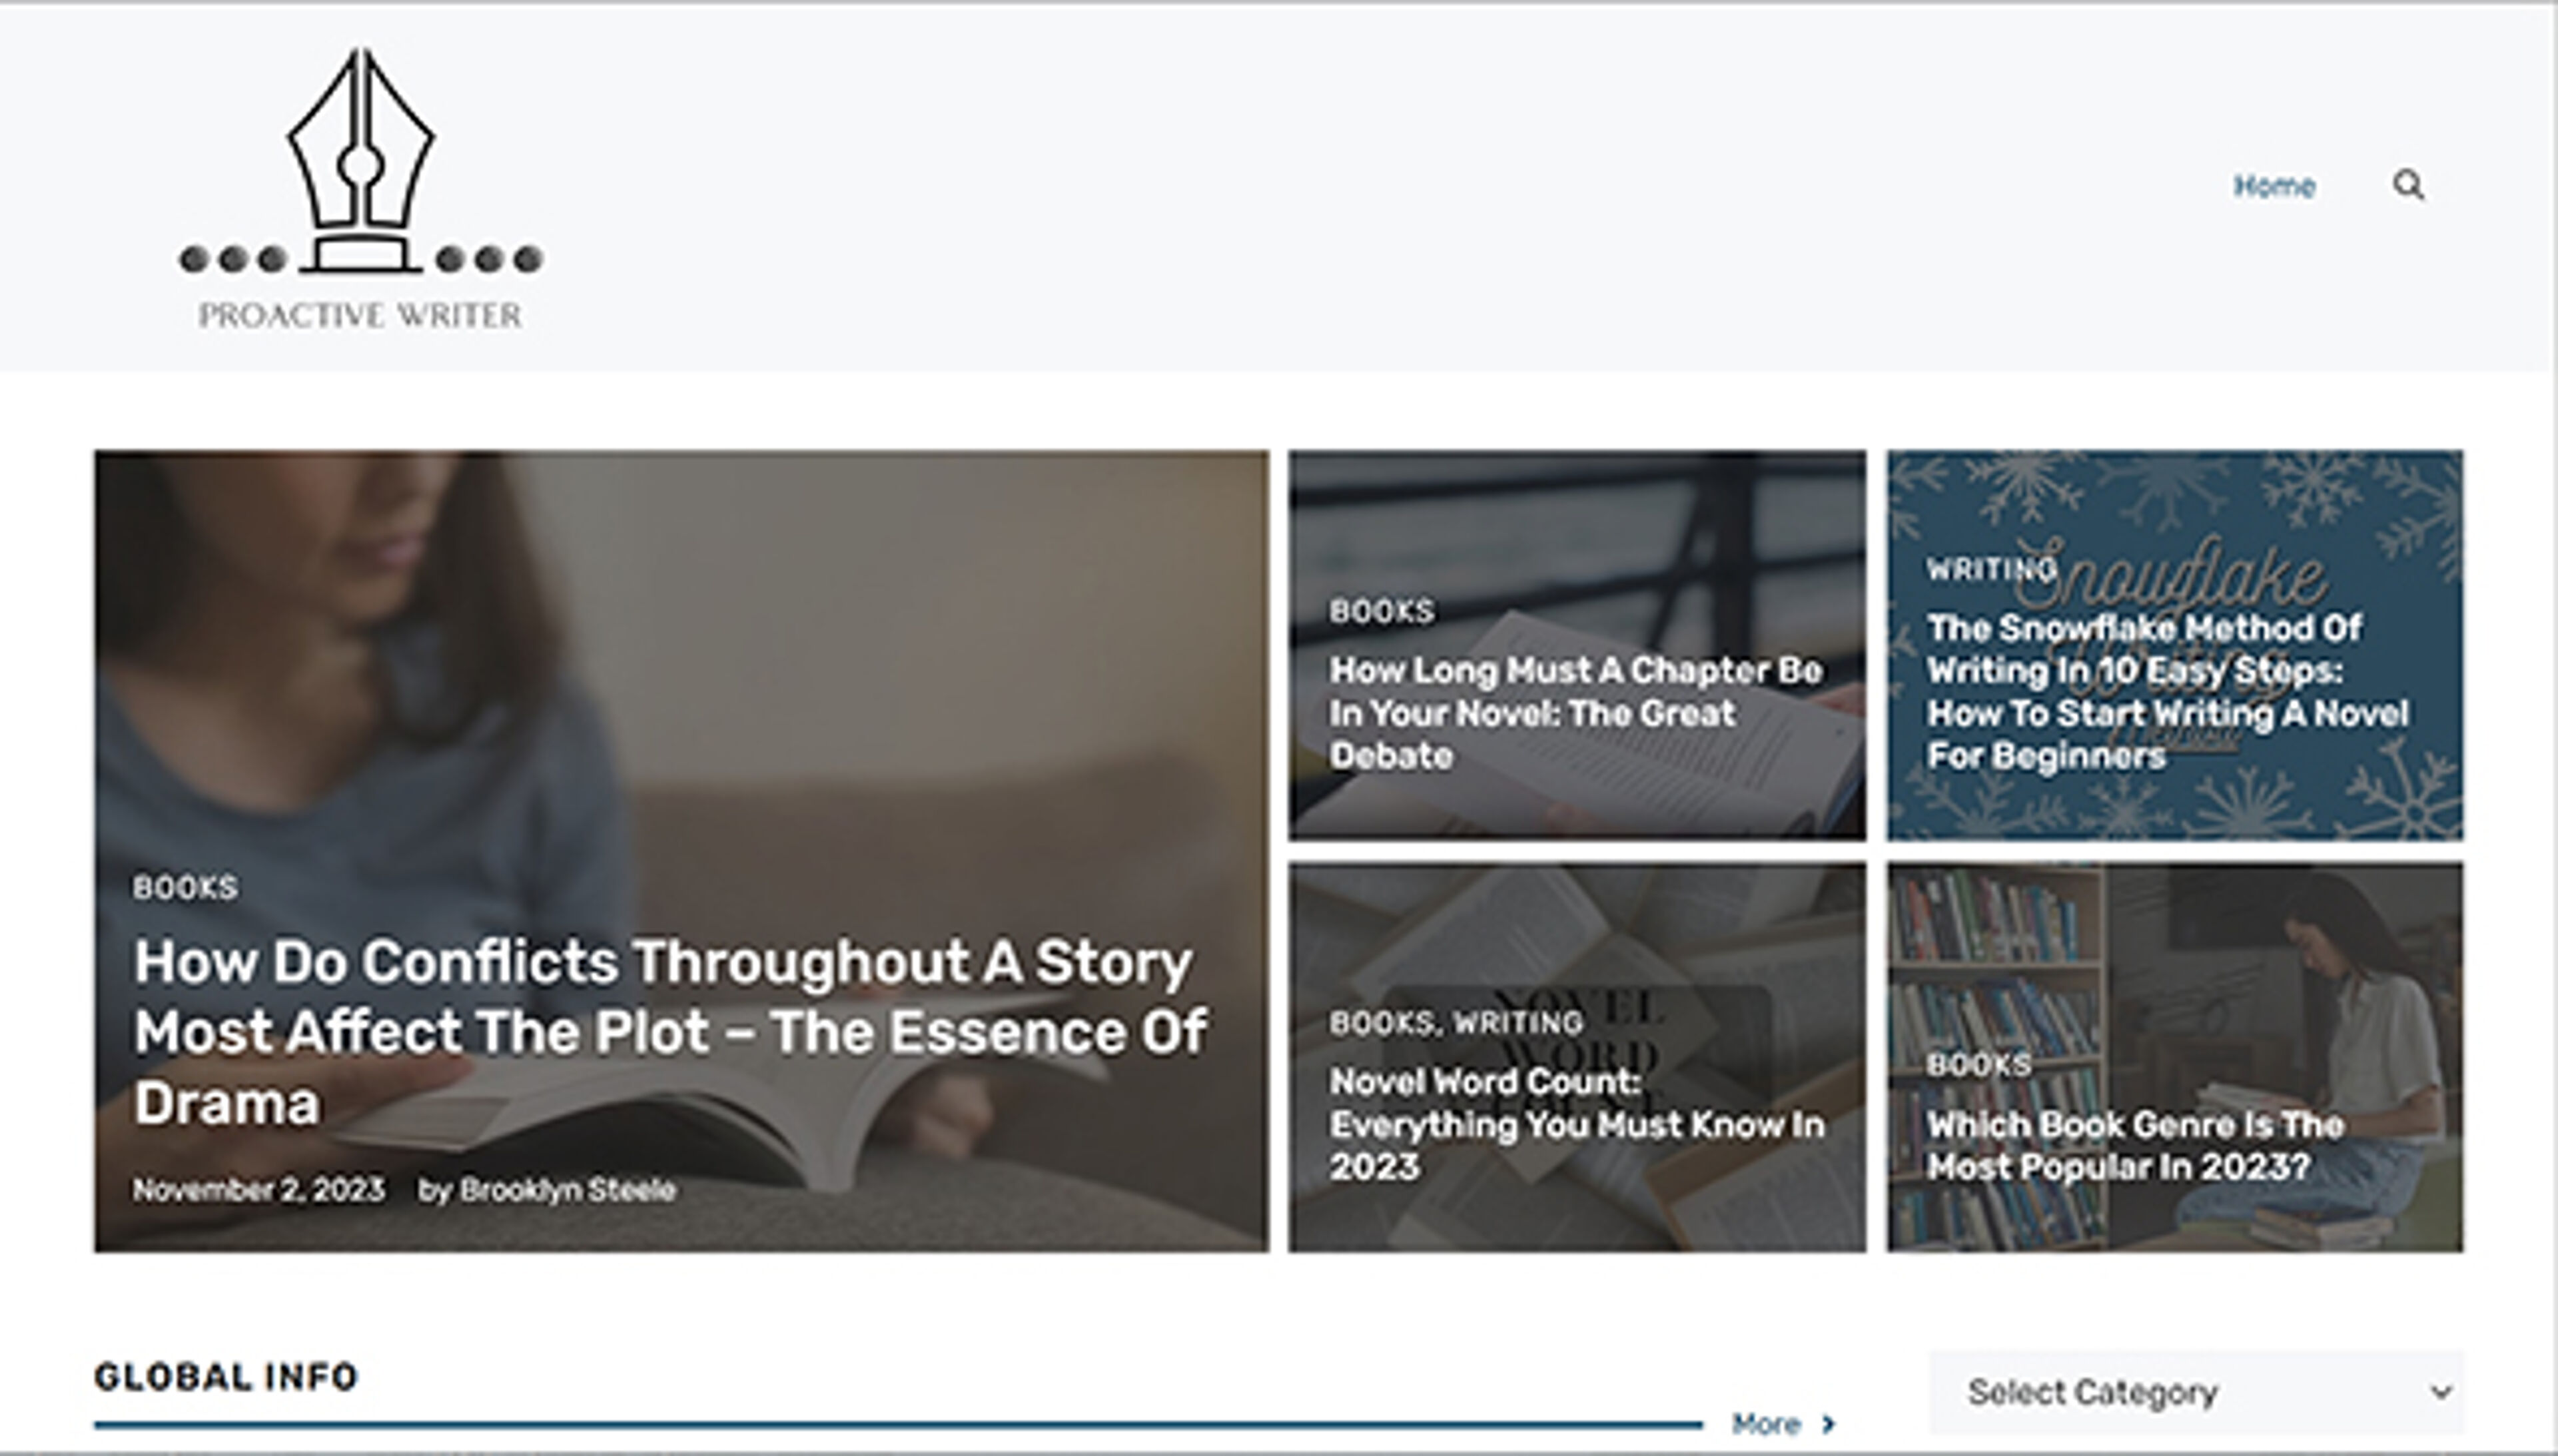
Task: Click More to expand Global Info section
Action: (1766, 1424)
